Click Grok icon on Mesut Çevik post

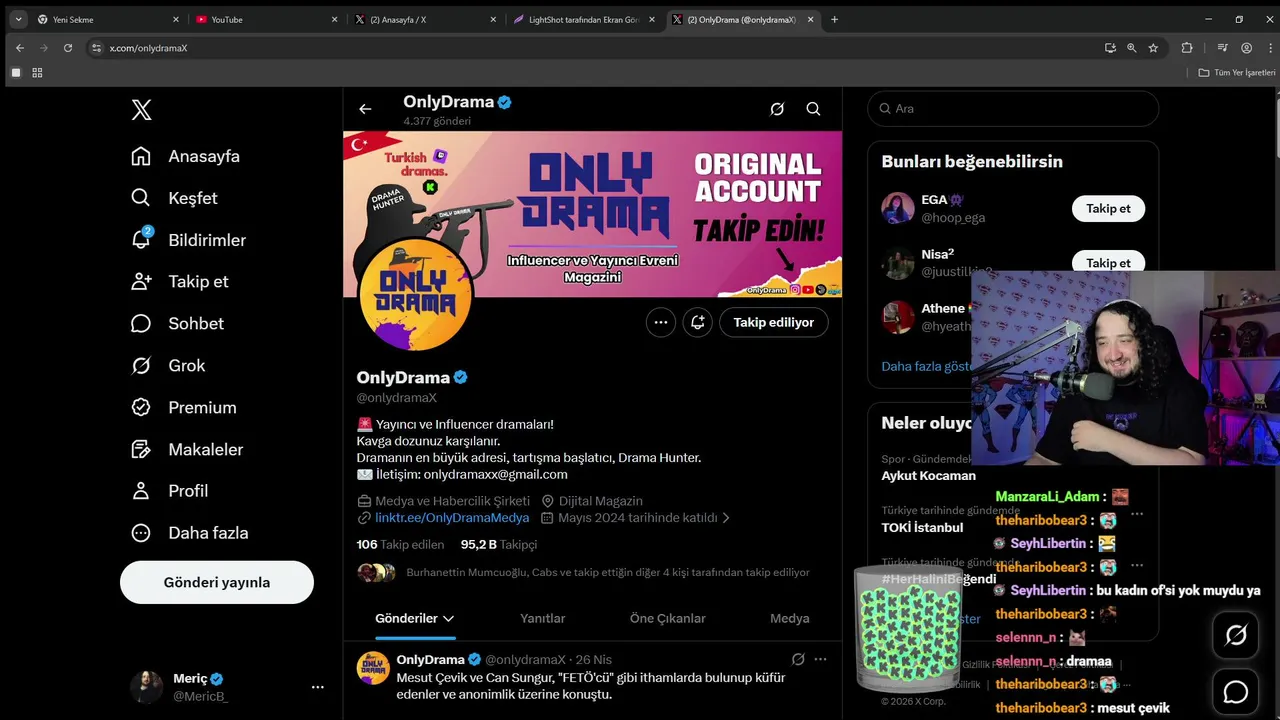[798, 659]
